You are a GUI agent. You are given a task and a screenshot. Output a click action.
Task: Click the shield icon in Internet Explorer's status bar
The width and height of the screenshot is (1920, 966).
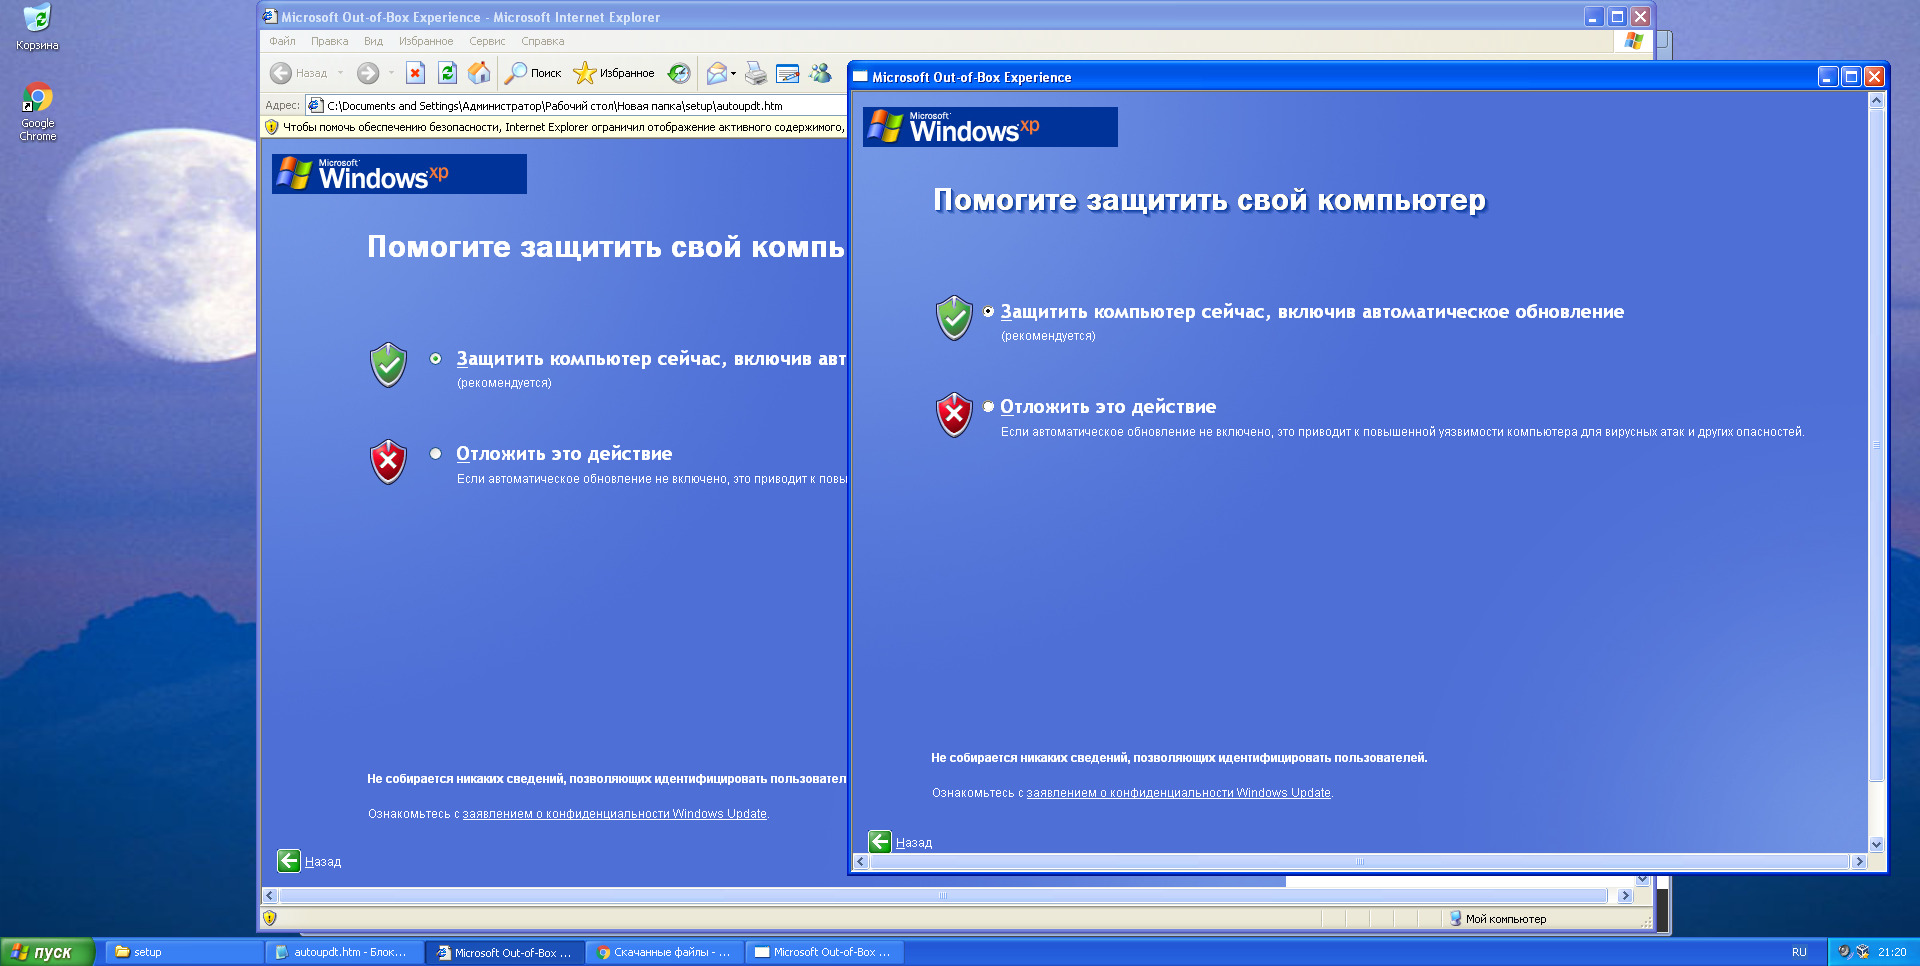click(269, 918)
